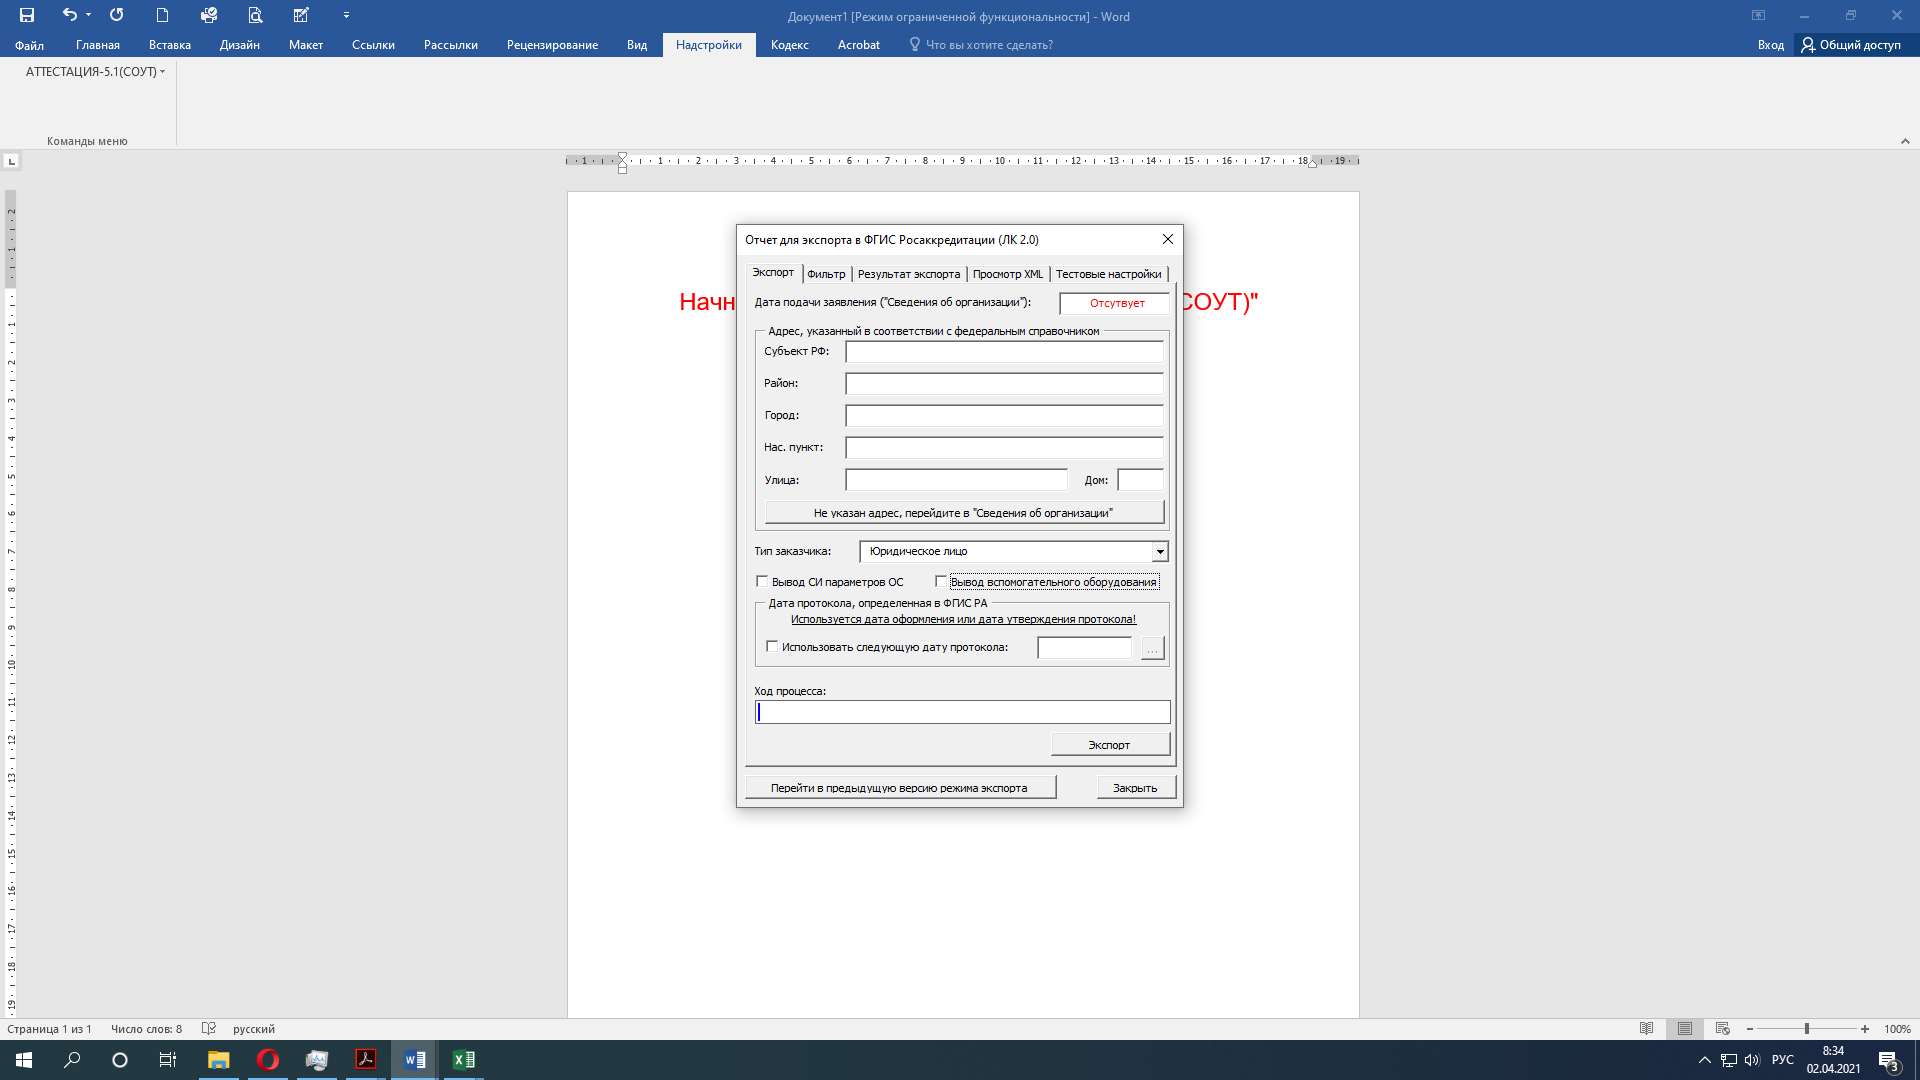Open the word count 'Число слов: 8'
Screen dimensions: 1920x1080
point(146,1029)
